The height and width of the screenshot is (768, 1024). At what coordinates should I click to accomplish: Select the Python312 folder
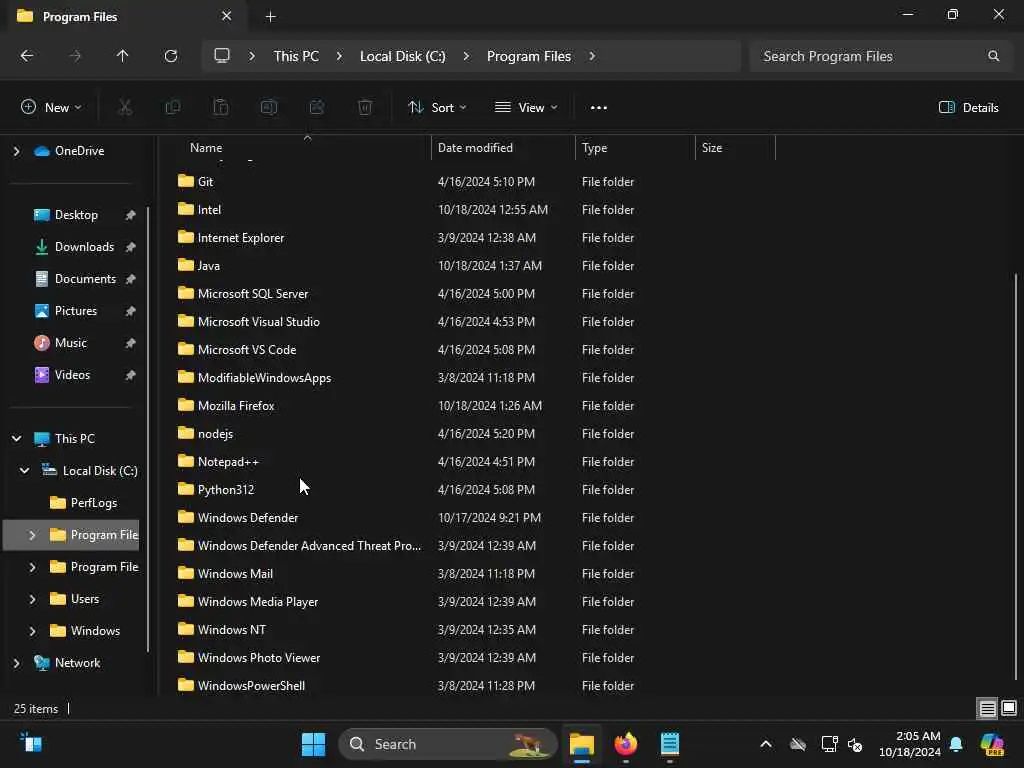tap(226, 490)
